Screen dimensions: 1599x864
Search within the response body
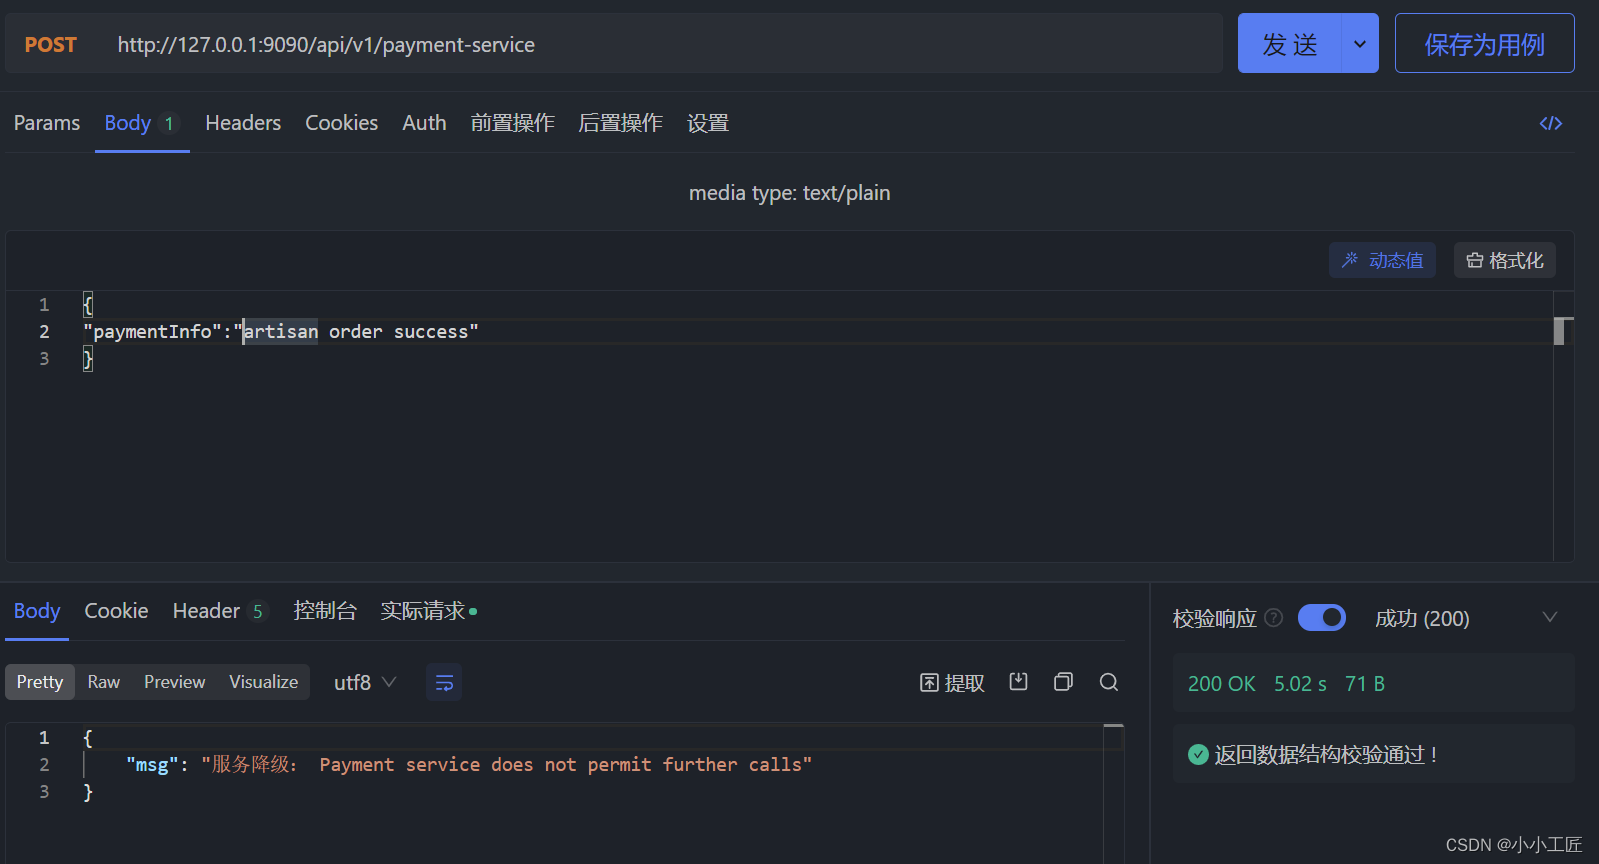[1108, 682]
